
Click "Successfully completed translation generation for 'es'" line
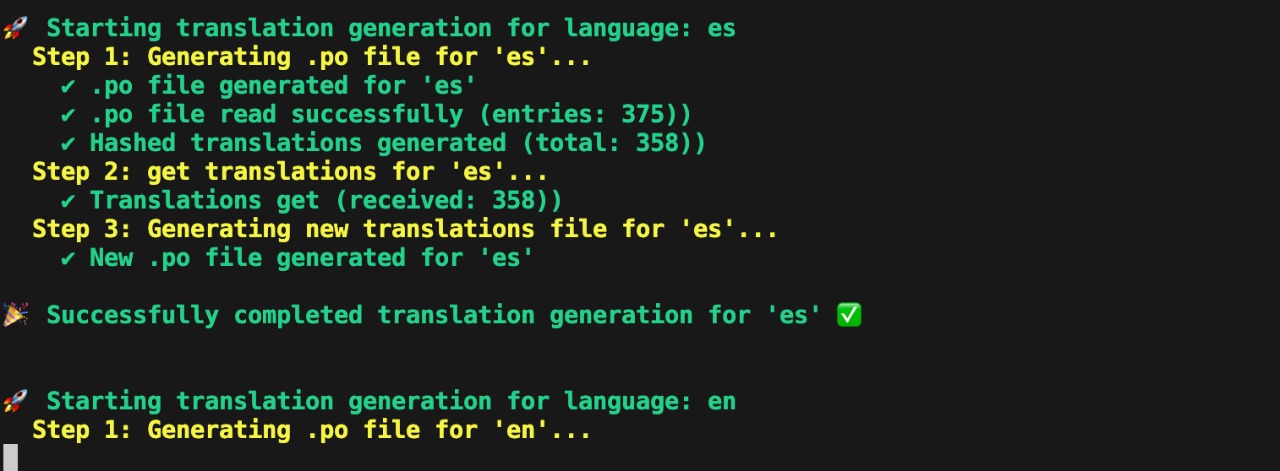[433, 315]
